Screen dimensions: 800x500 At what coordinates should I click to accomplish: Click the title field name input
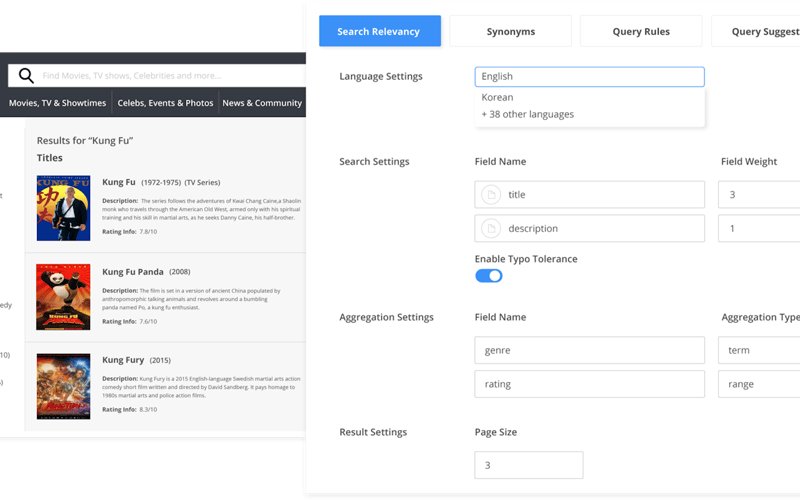click(589, 194)
